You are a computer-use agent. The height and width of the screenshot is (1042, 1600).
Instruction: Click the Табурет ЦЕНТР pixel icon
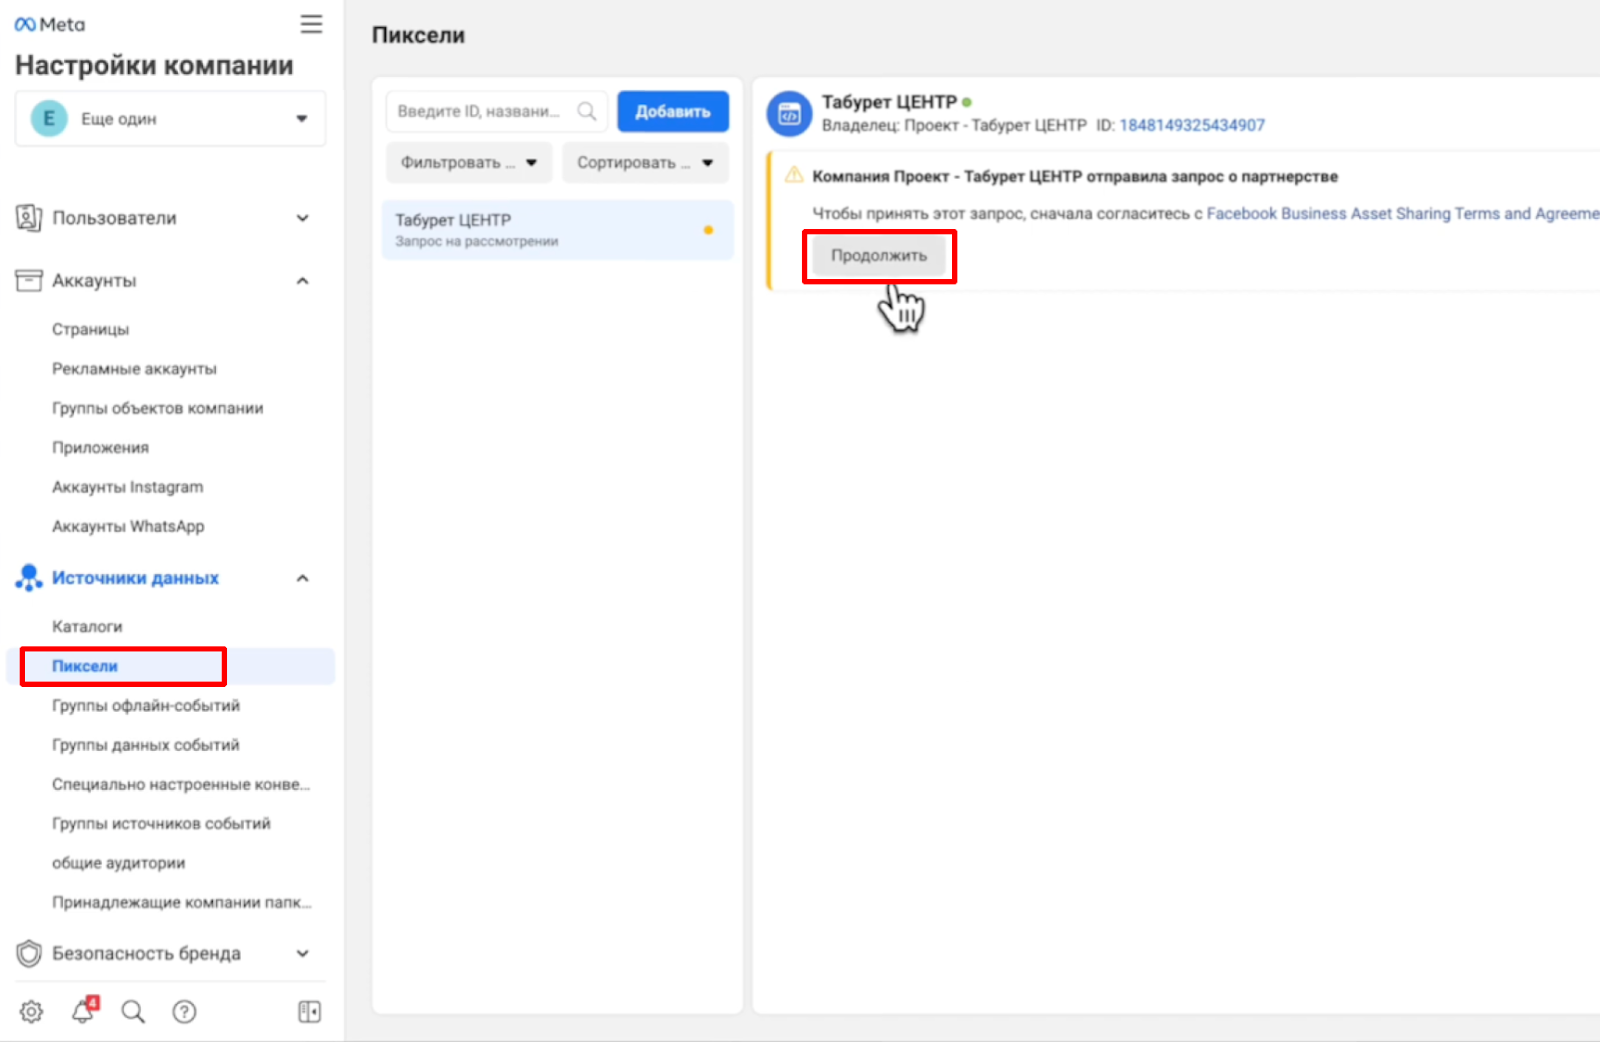click(x=790, y=114)
